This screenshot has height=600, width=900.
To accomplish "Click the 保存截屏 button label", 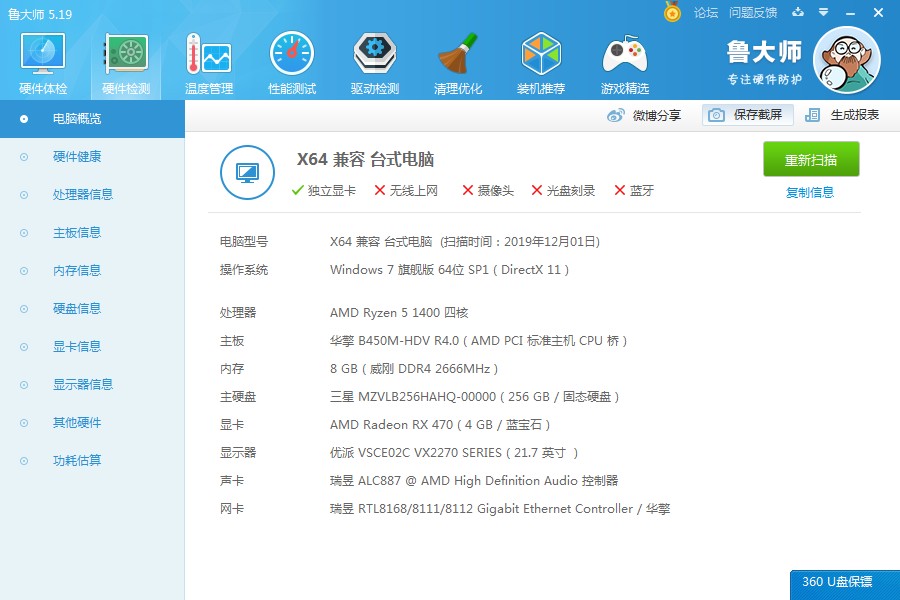I will [758, 115].
